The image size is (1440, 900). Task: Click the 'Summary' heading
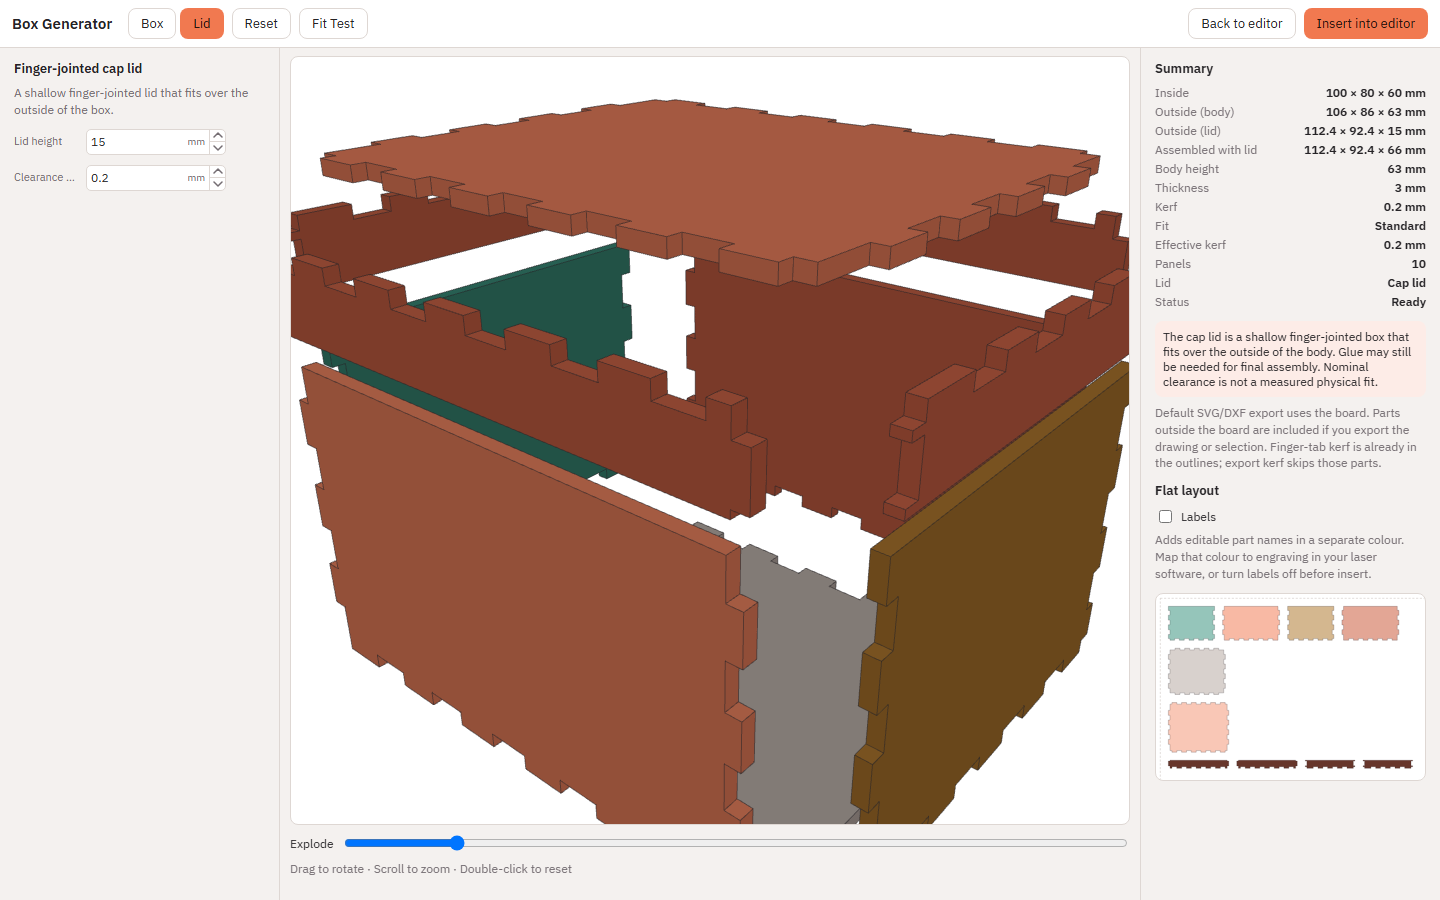click(x=1184, y=68)
